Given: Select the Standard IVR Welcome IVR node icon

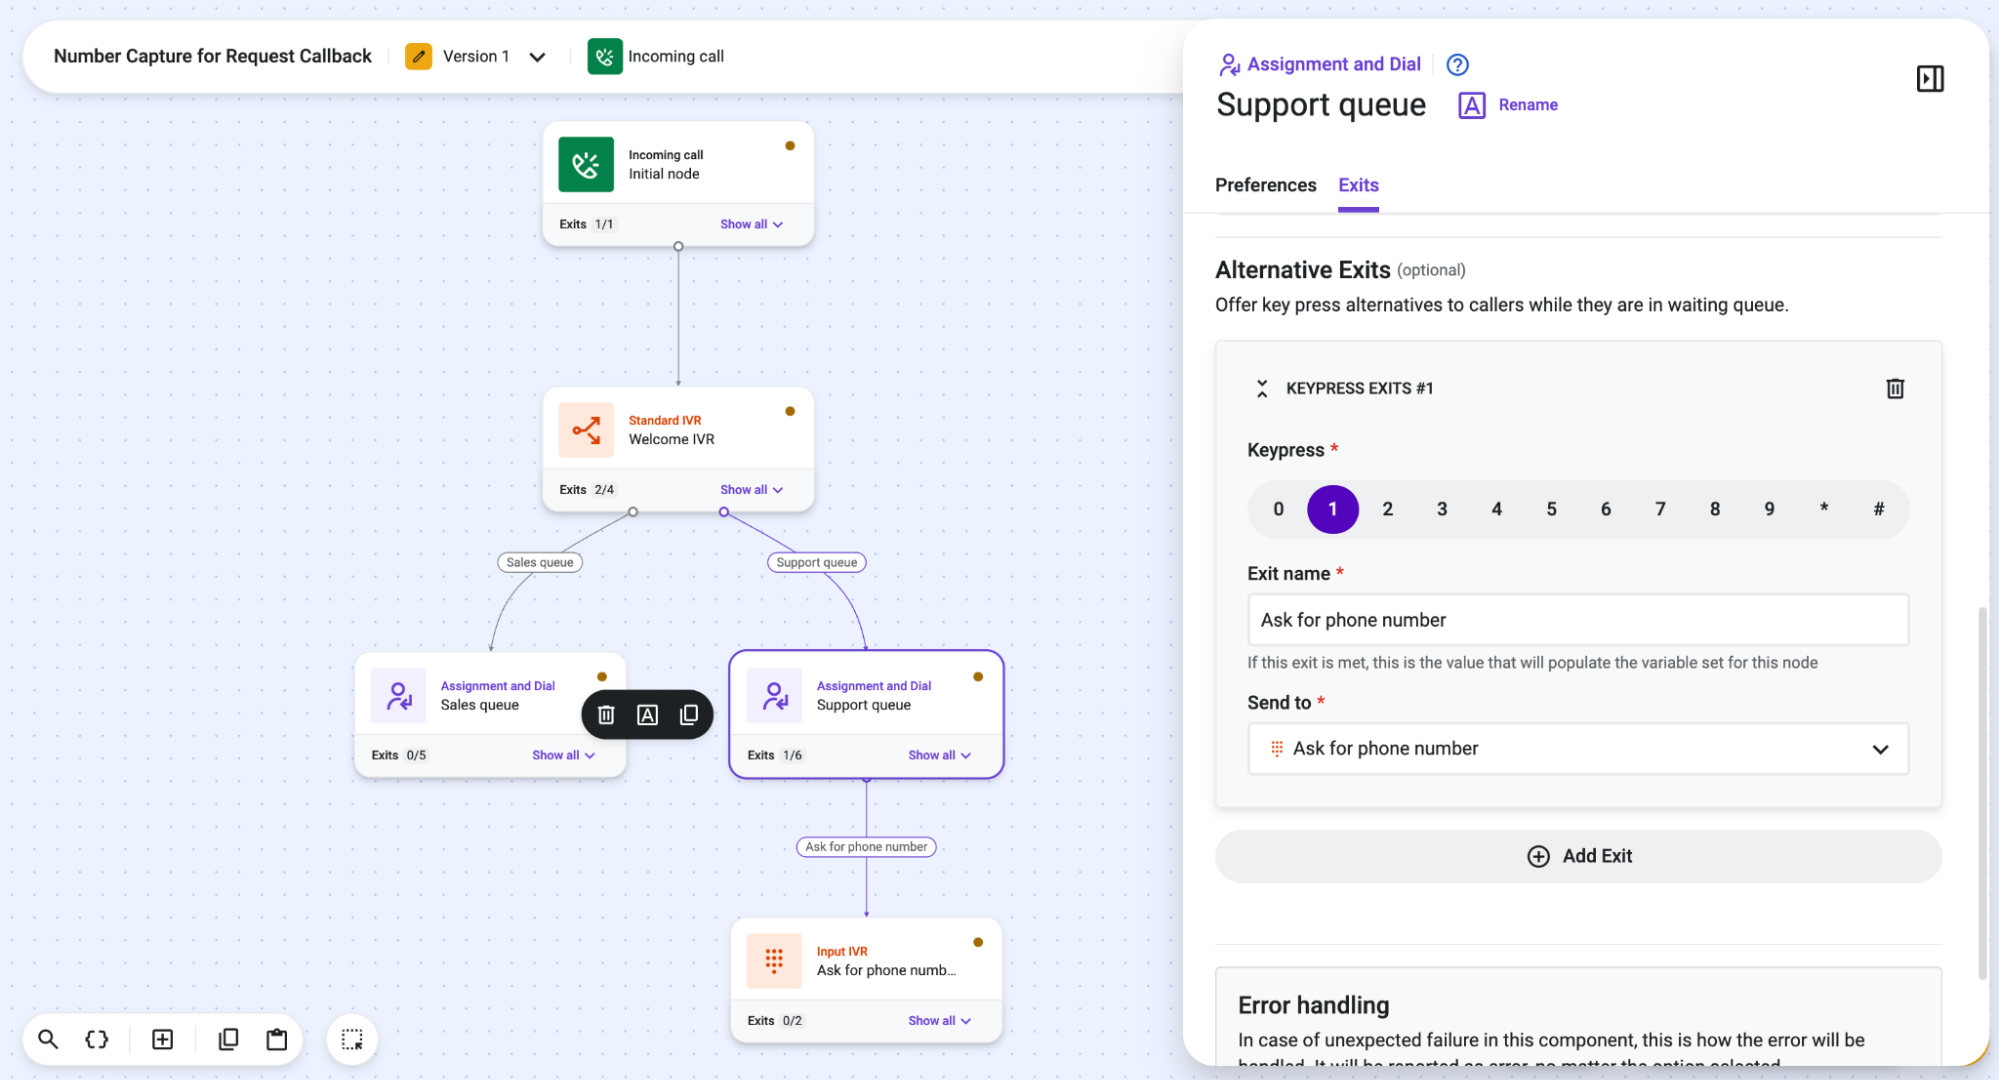Looking at the screenshot, I should coord(586,430).
